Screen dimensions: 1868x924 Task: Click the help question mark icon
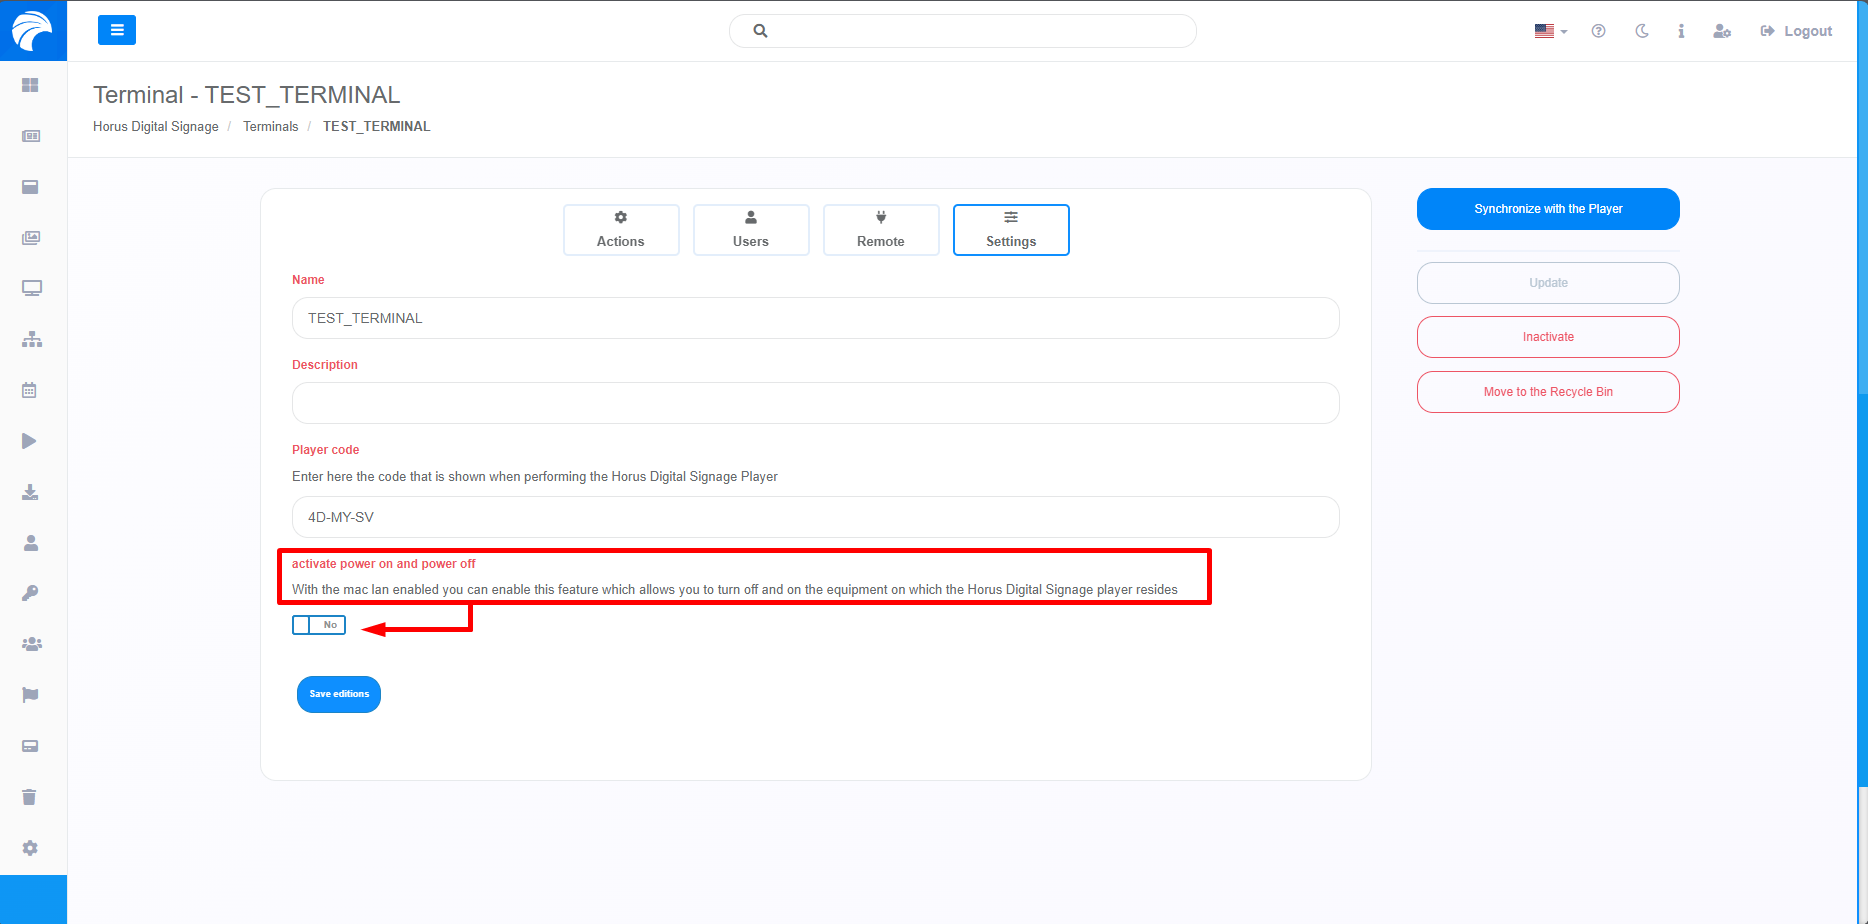point(1598,31)
